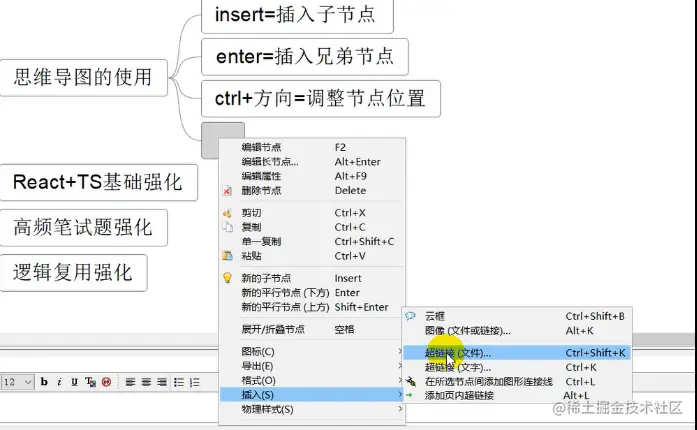
Task: Select the React+TS基础强化 node
Action: [x=98, y=182]
